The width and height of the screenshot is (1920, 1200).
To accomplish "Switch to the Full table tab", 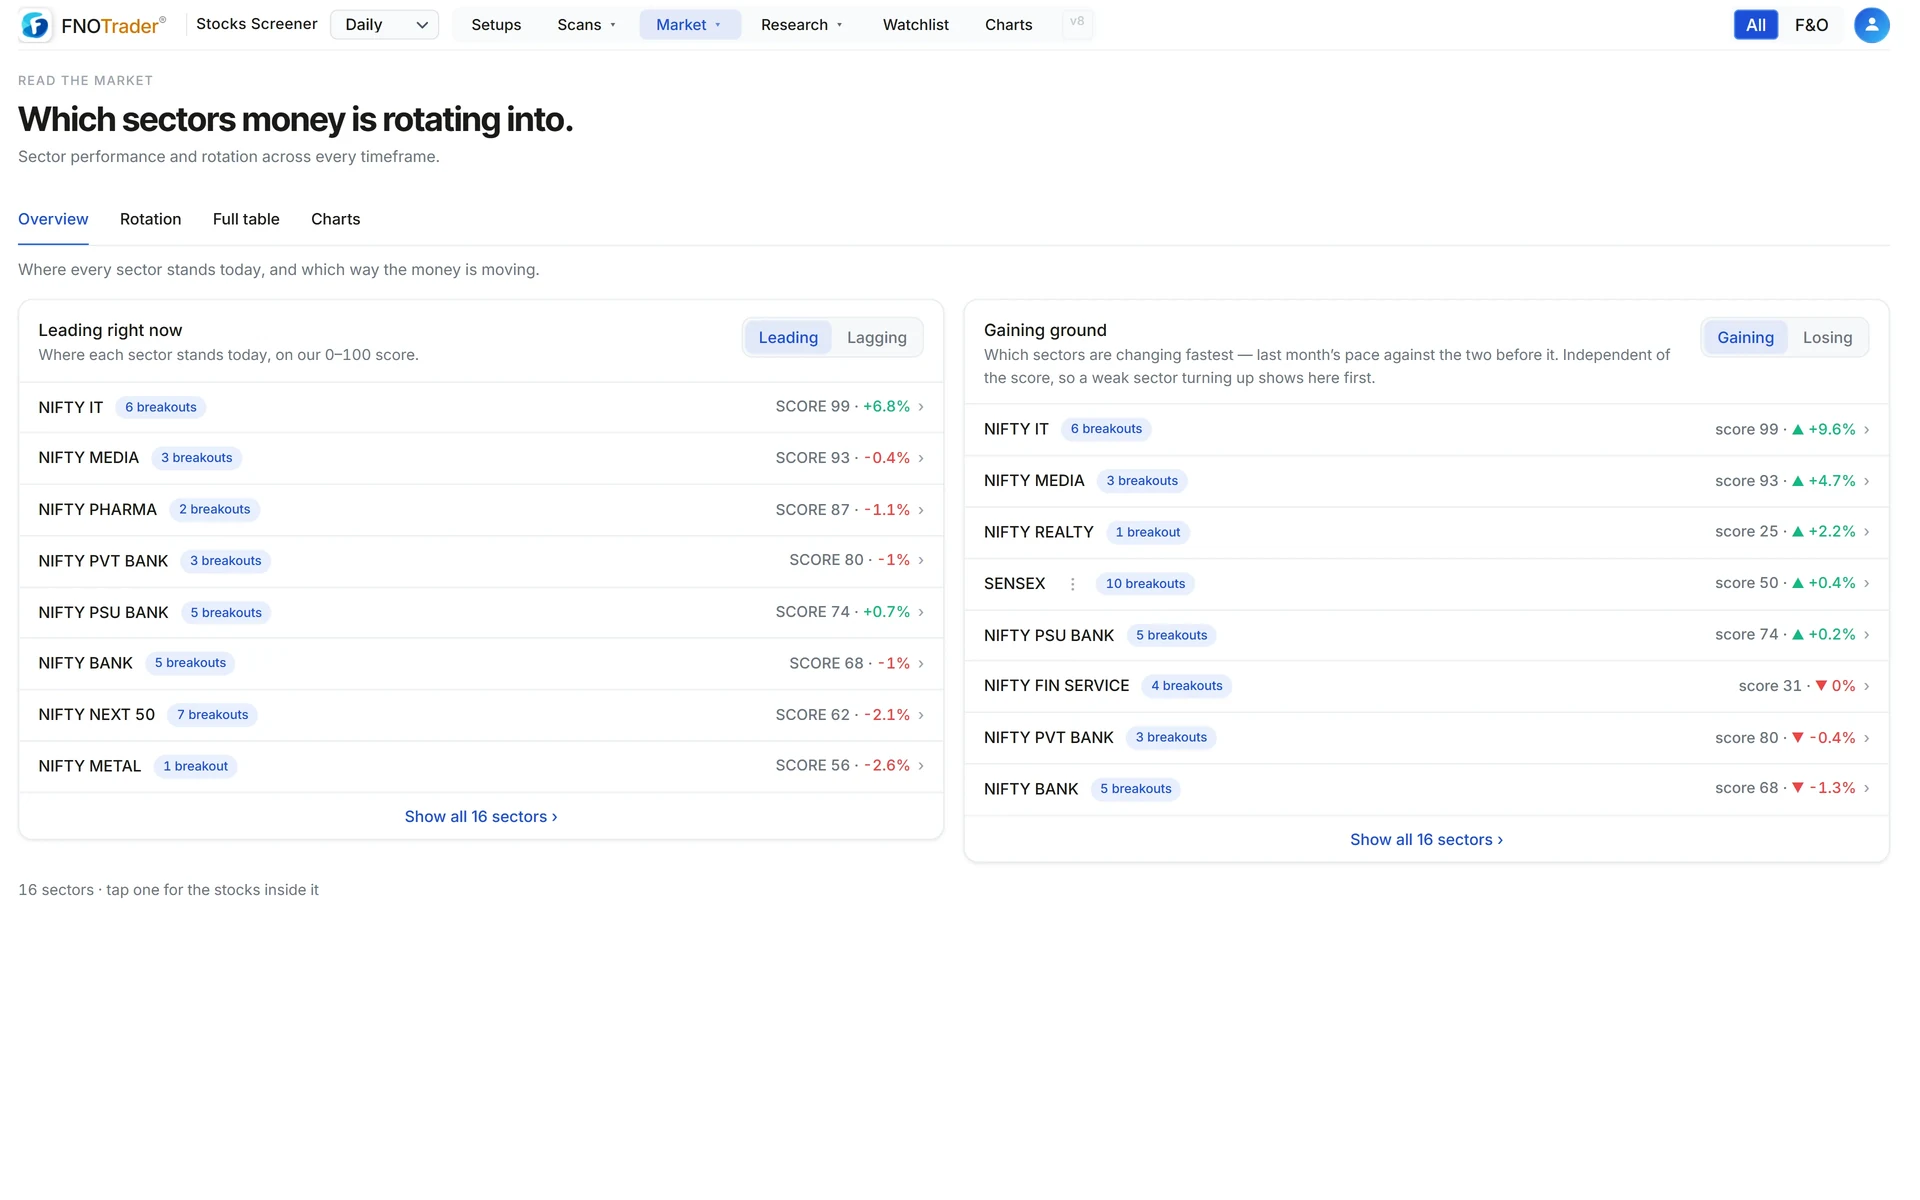I will click(246, 219).
